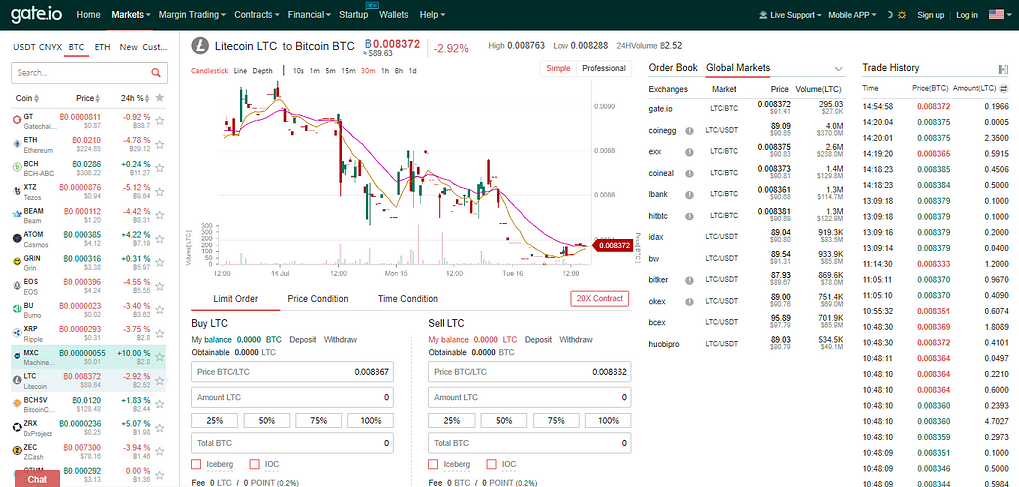Open the Chat button

pos(37,479)
